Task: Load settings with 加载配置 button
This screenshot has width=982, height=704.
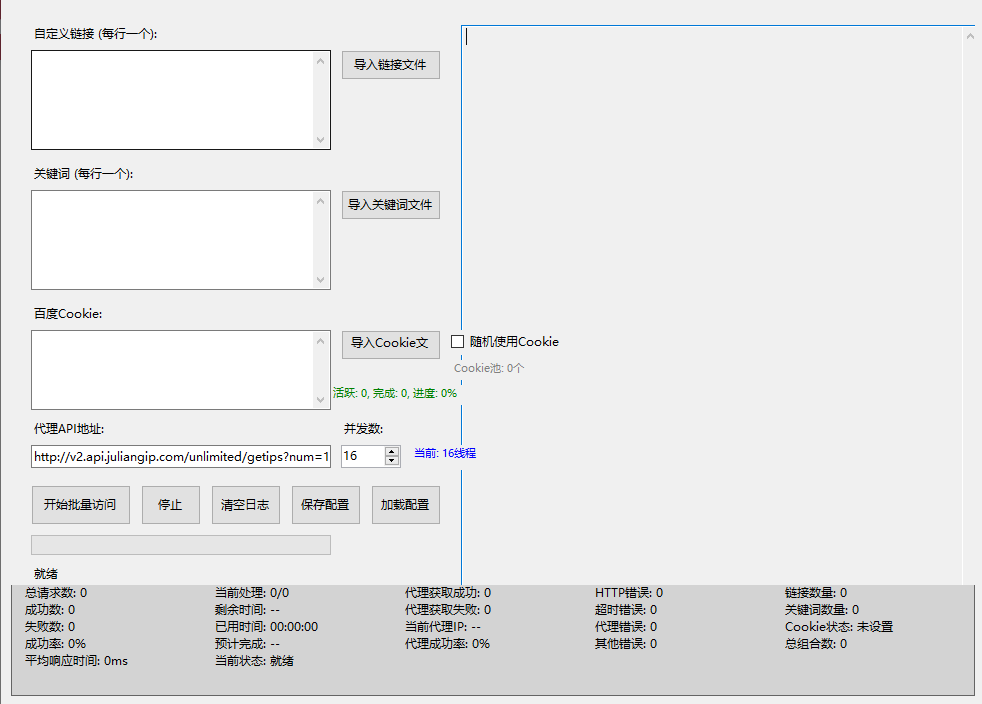Action: 405,505
